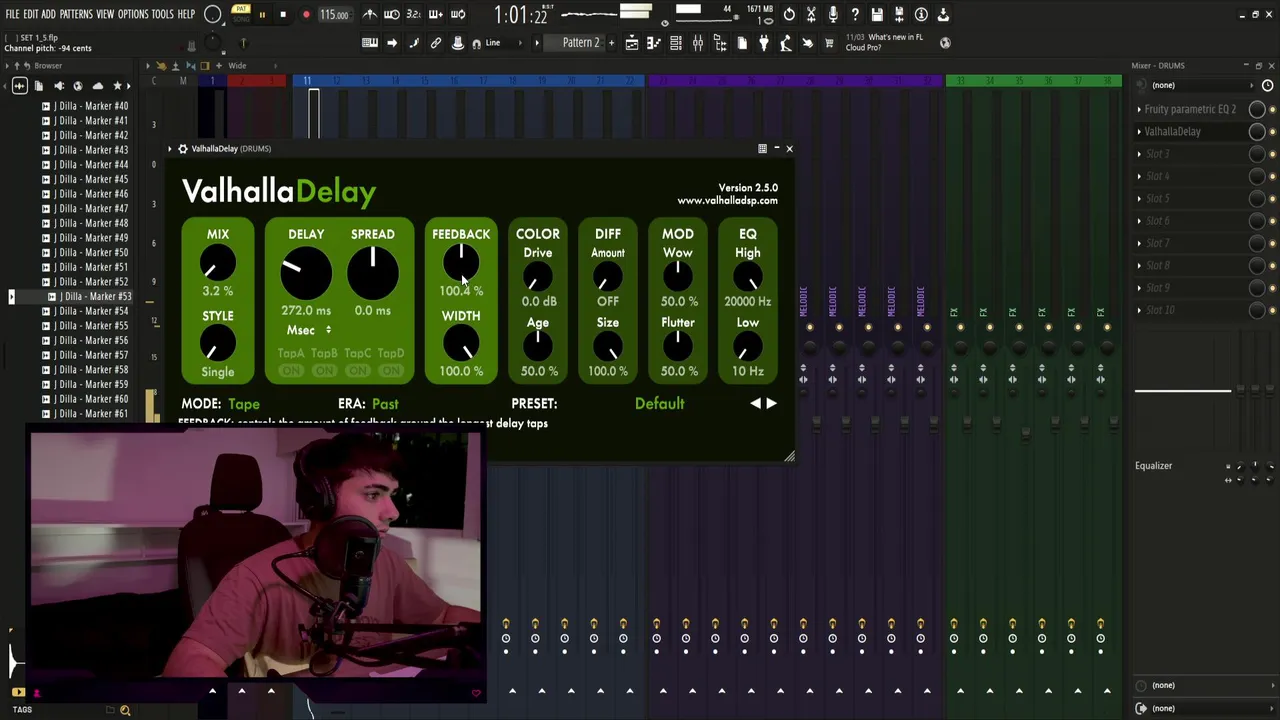Open the TOOLS menu
This screenshot has width=1280, height=720.
point(162,14)
